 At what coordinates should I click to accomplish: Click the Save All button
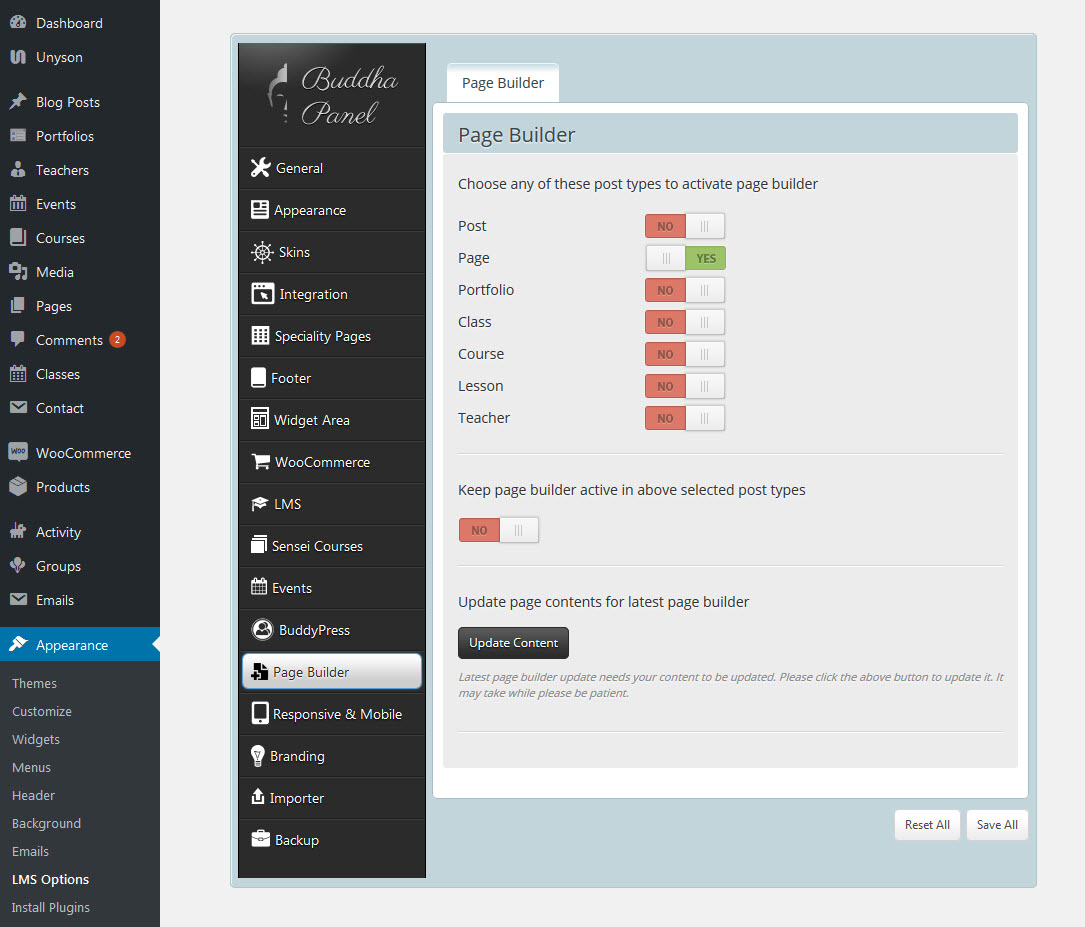(x=997, y=825)
